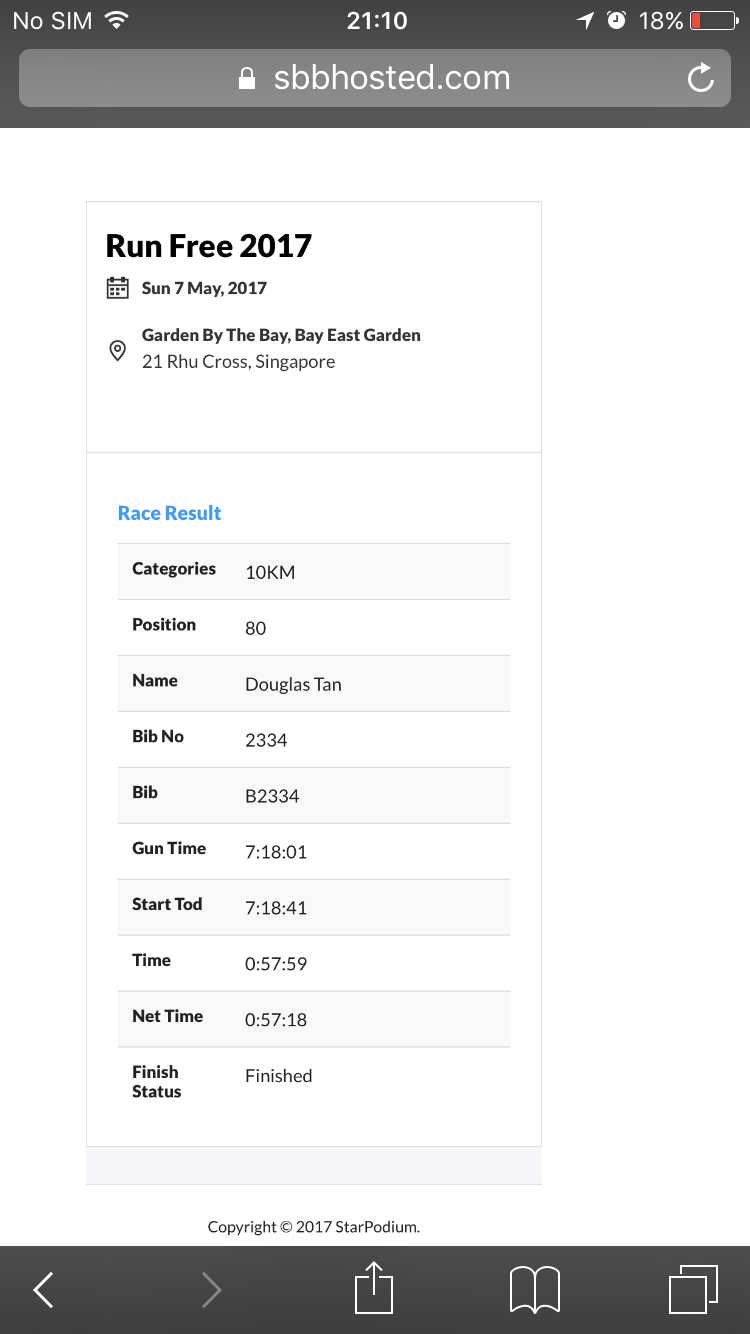Tap the location pin icon

point(117,350)
